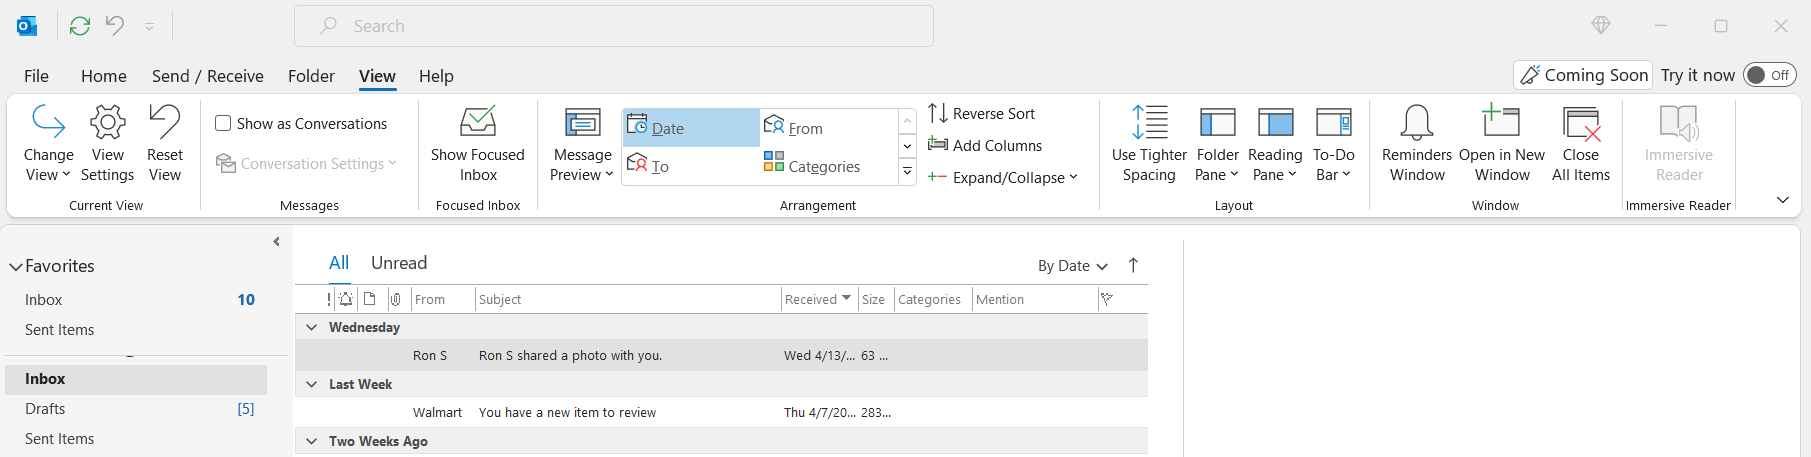
Task: Open the Folder ribbon tab
Action: tap(311, 76)
